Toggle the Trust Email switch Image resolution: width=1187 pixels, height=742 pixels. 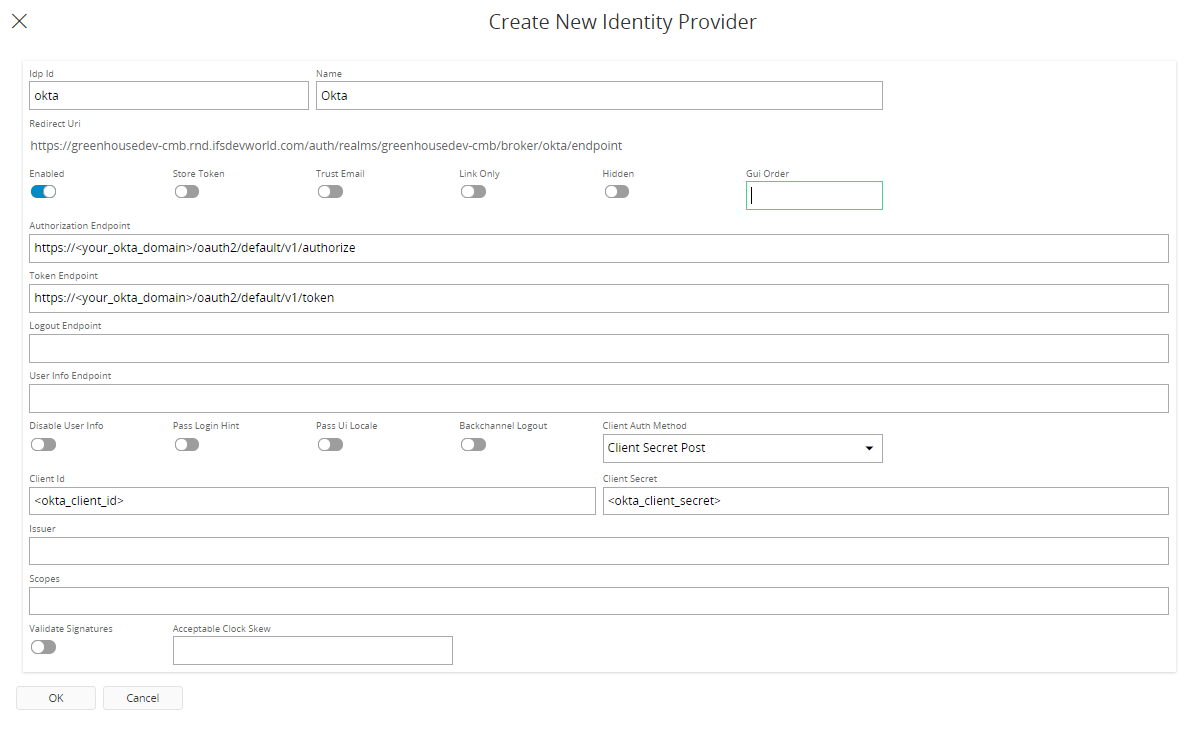(x=330, y=192)
